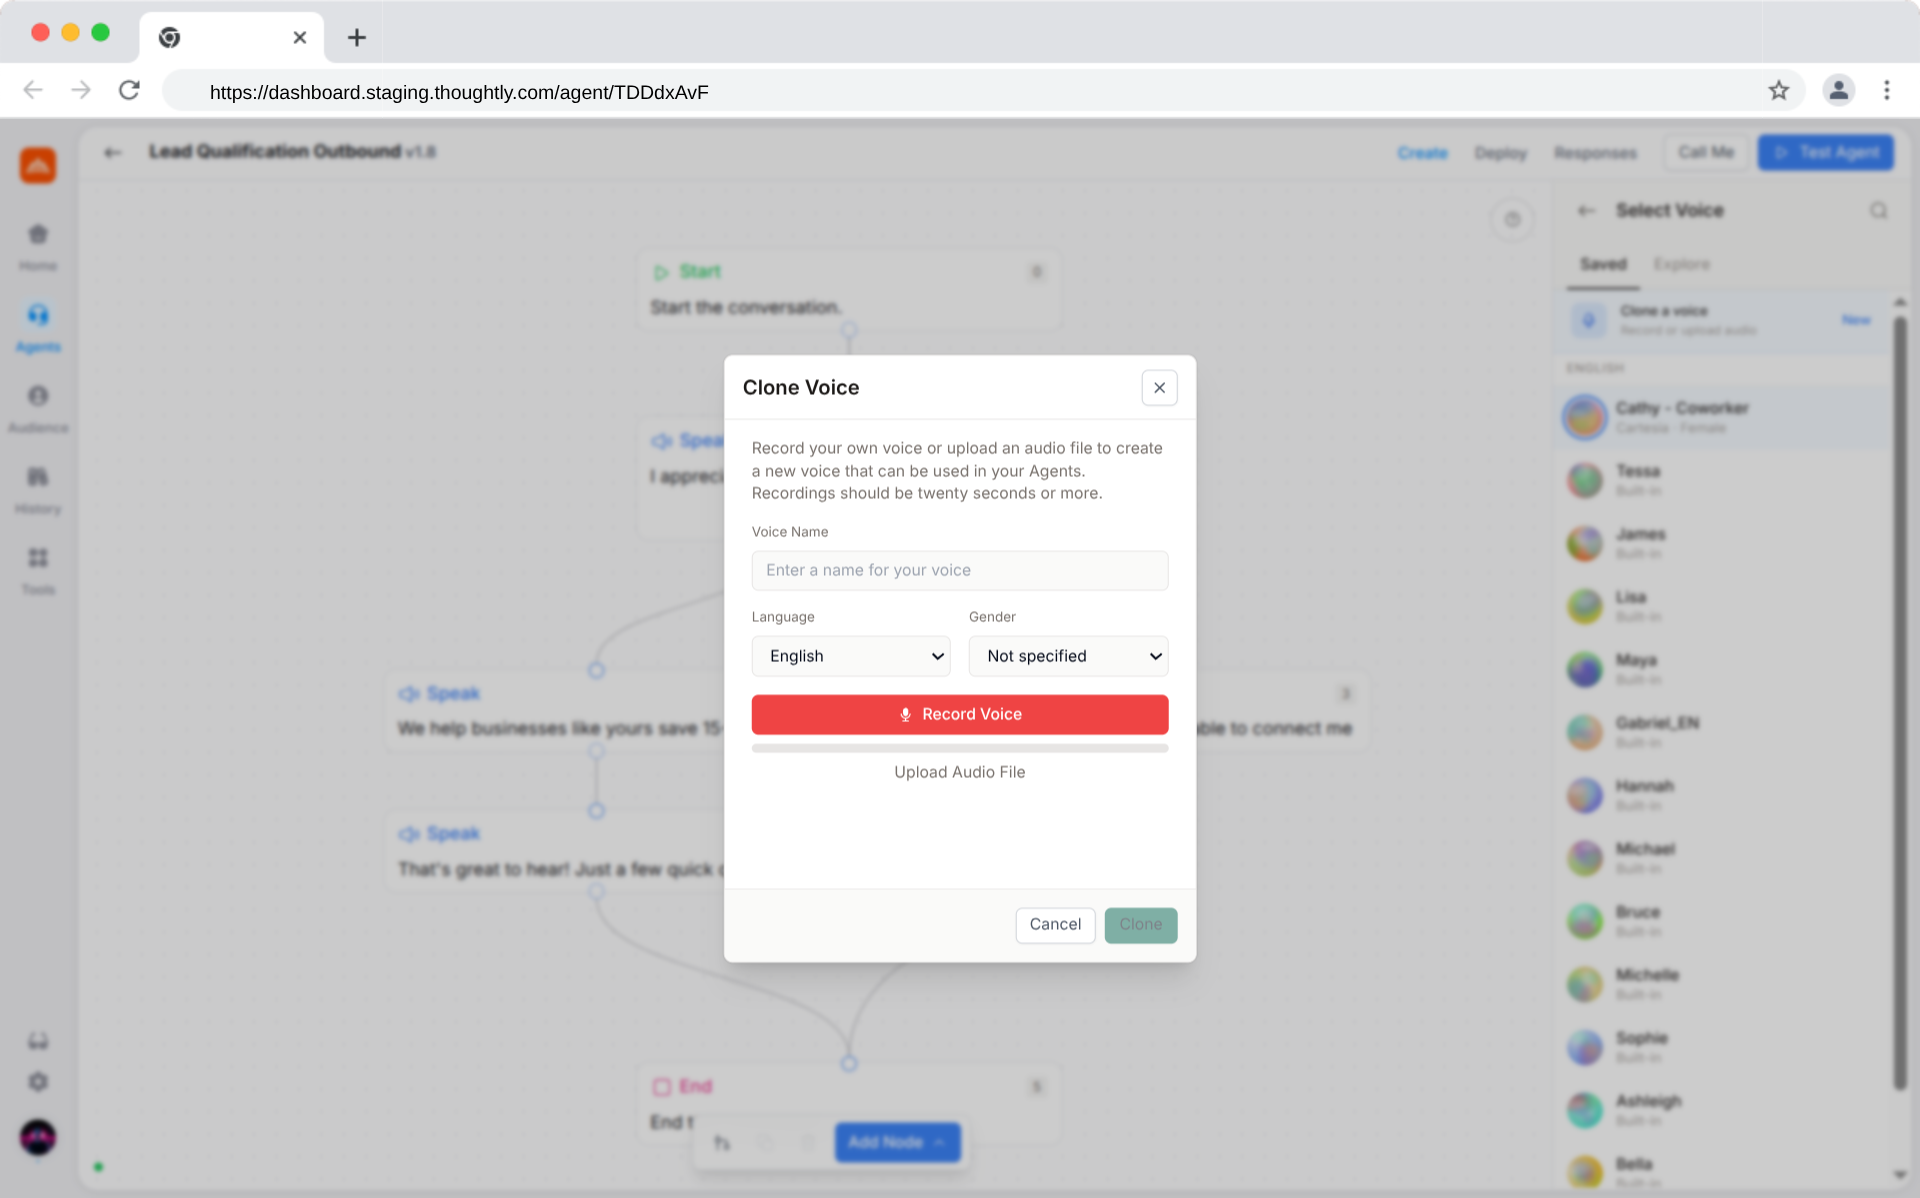Viewport: 1920px width, 1198px height.
Task: Open the Gender dropdown
Action: click(1067, 656)
